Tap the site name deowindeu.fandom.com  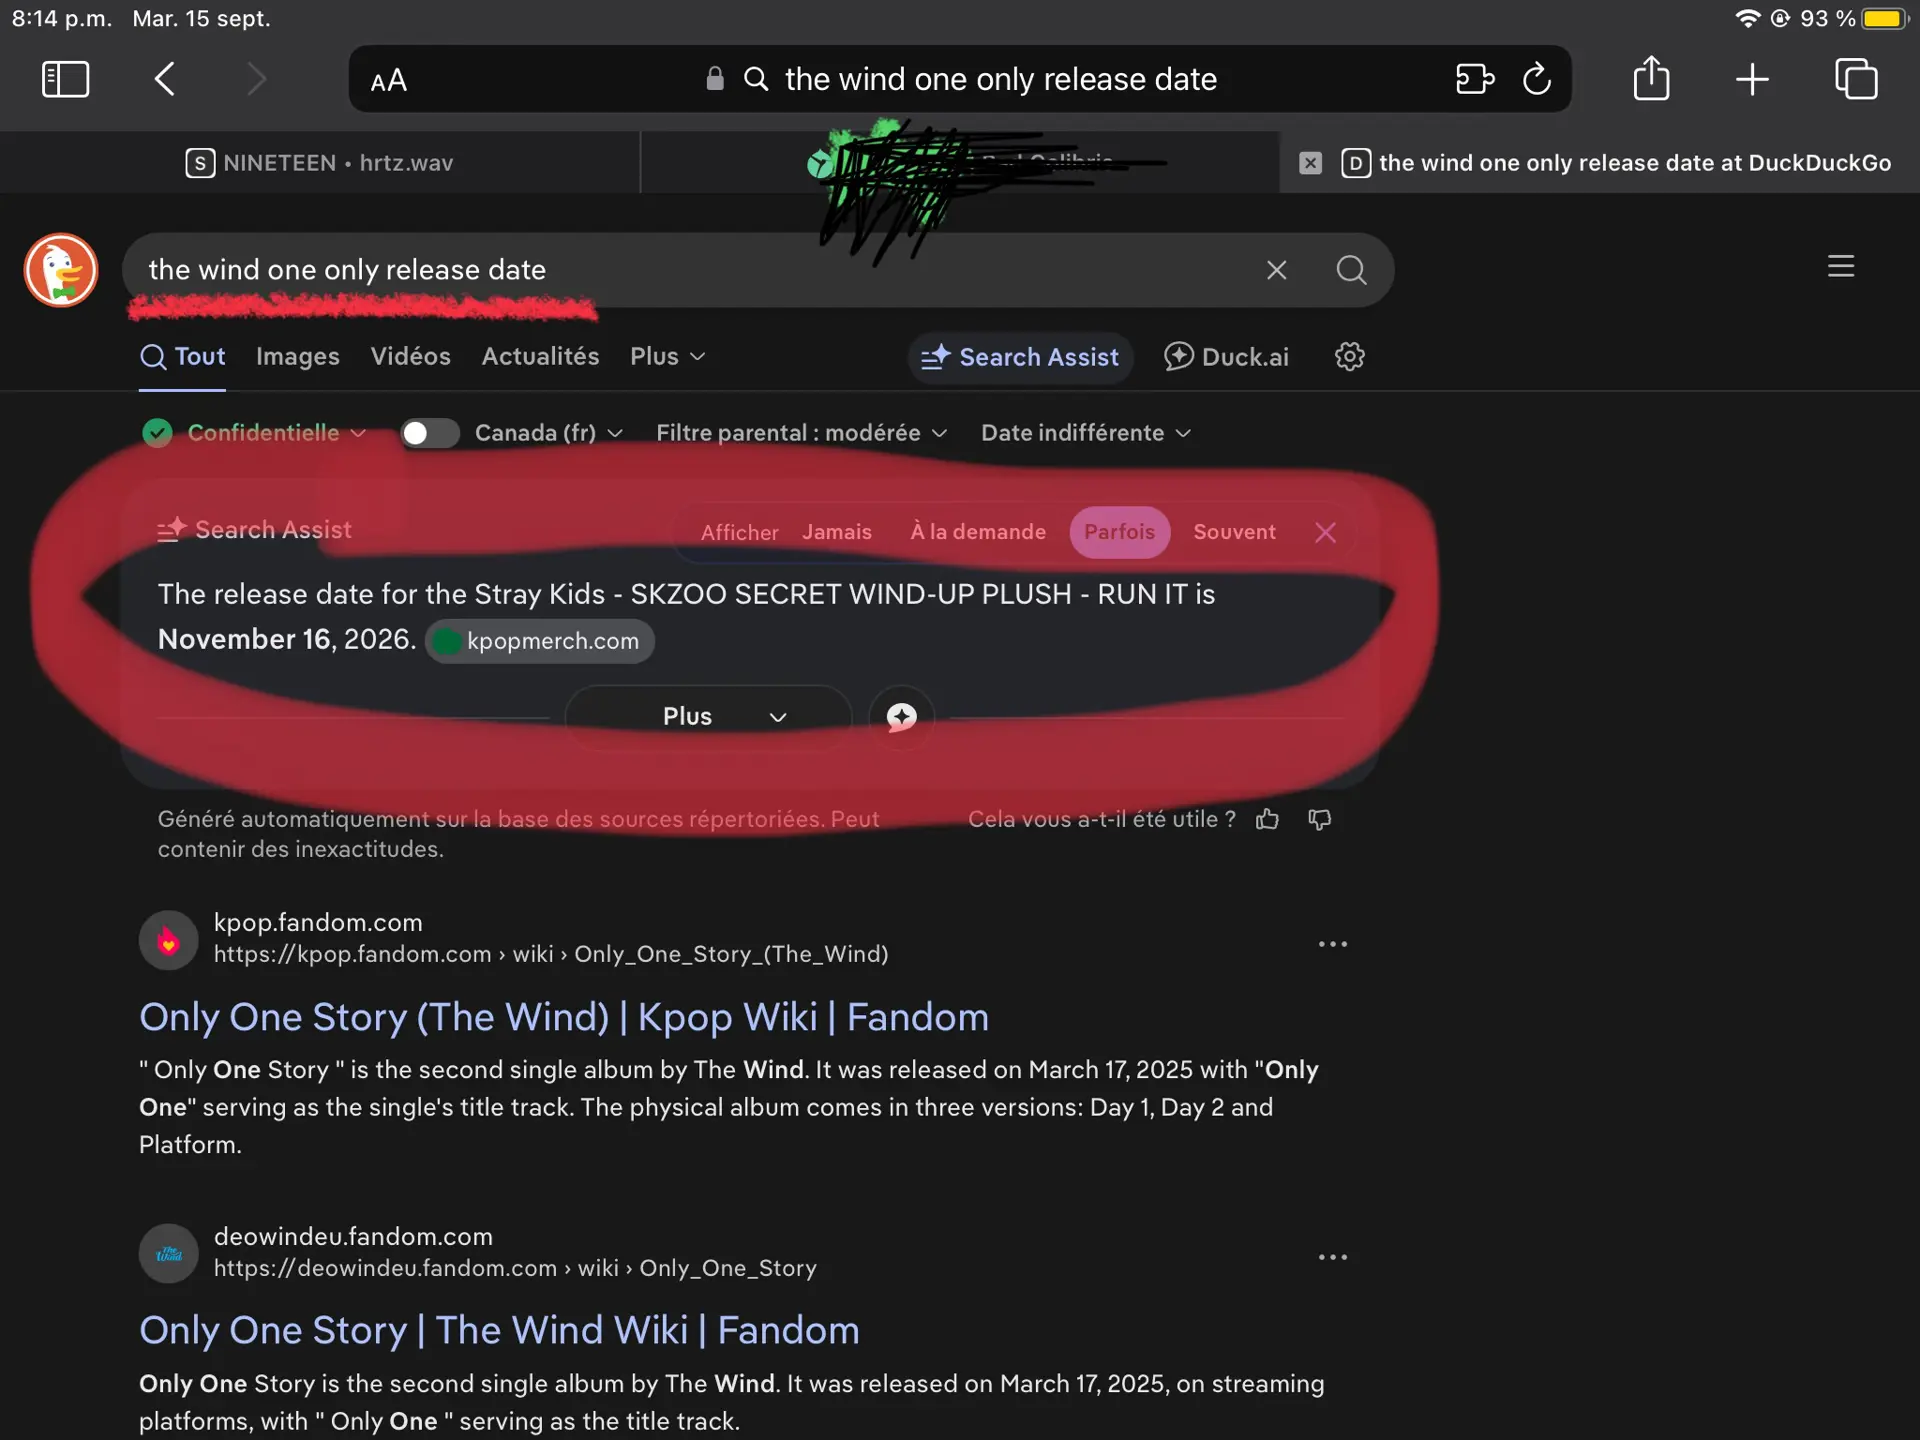353,1236
